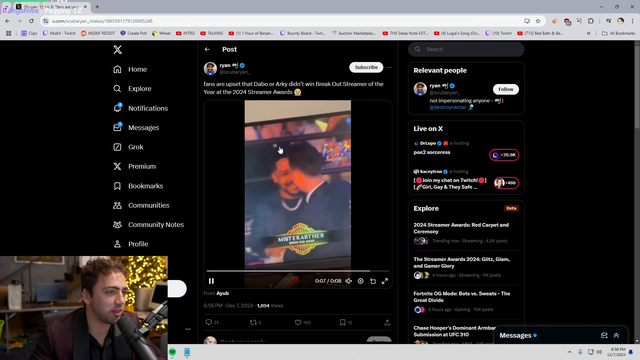Open Bounty Board bookmark

click(302, 33)
